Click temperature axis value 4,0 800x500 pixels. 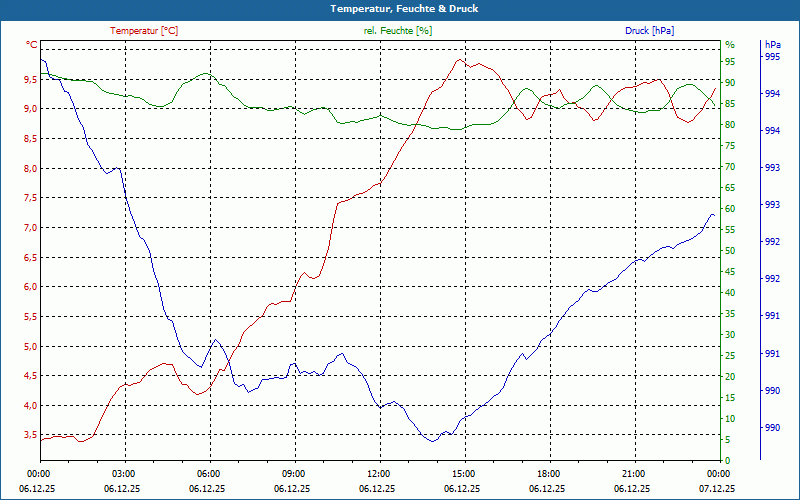pos(31,406)
